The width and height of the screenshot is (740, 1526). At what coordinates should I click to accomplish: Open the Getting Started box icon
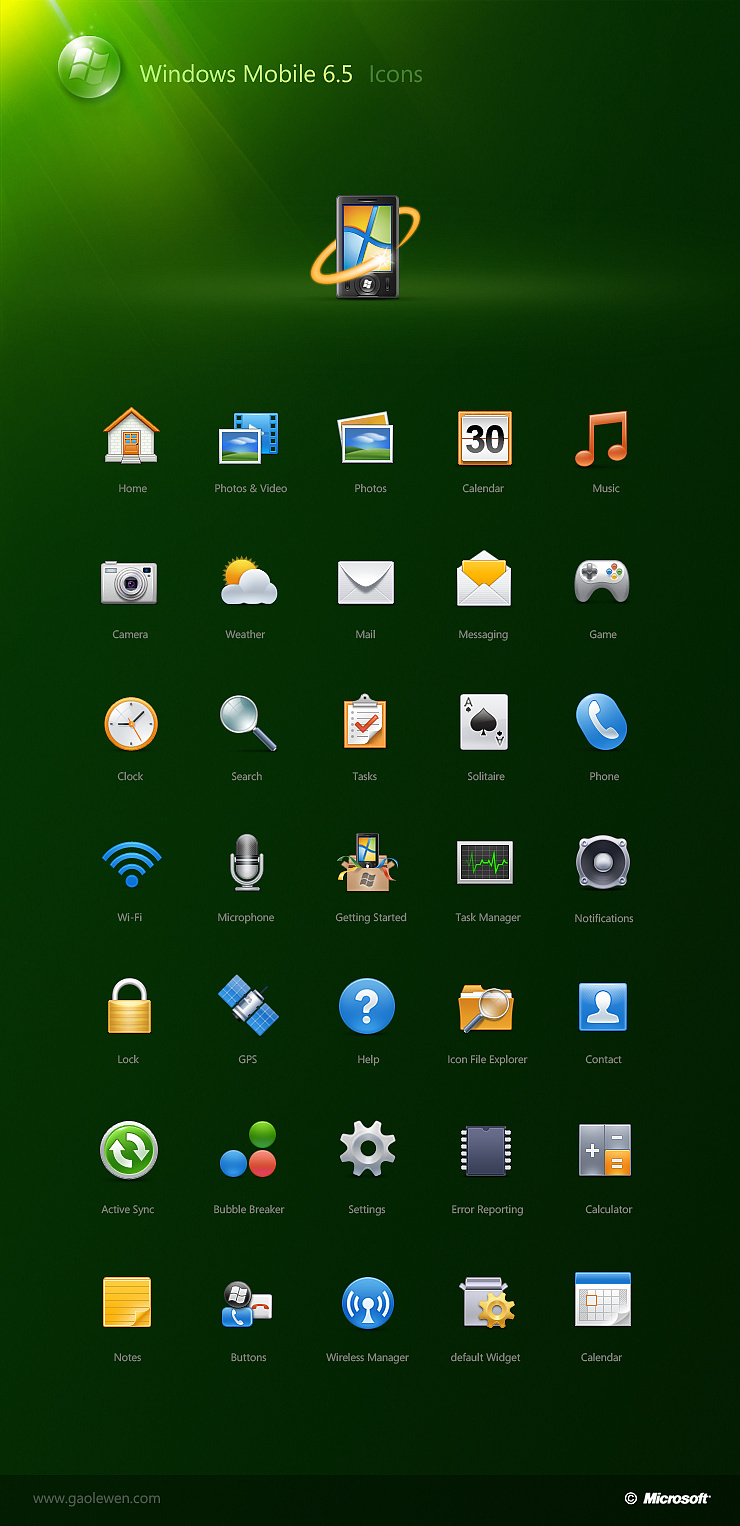coord(367,863)
